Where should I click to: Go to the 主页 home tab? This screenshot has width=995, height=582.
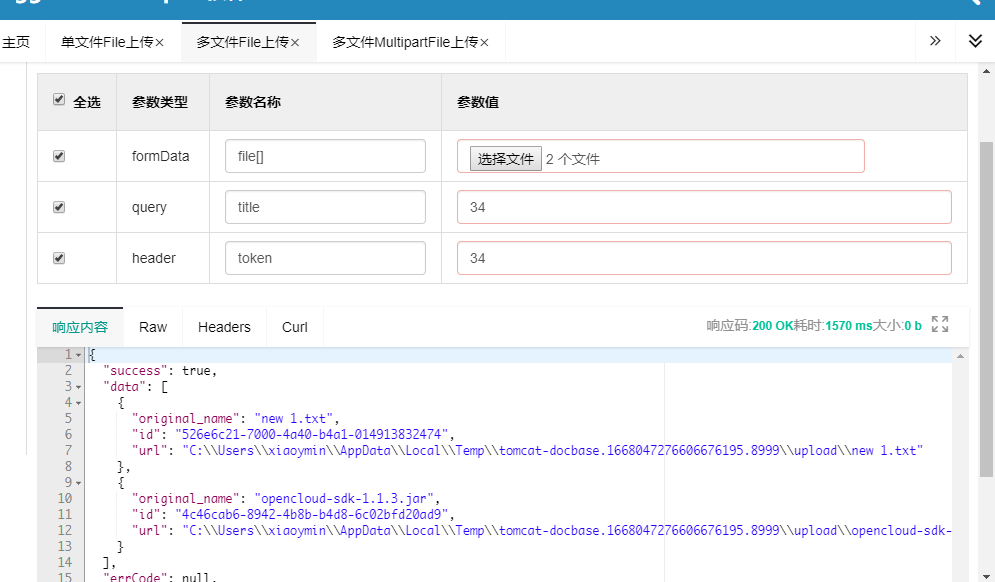pyautogui.click(x=15, y=42)
